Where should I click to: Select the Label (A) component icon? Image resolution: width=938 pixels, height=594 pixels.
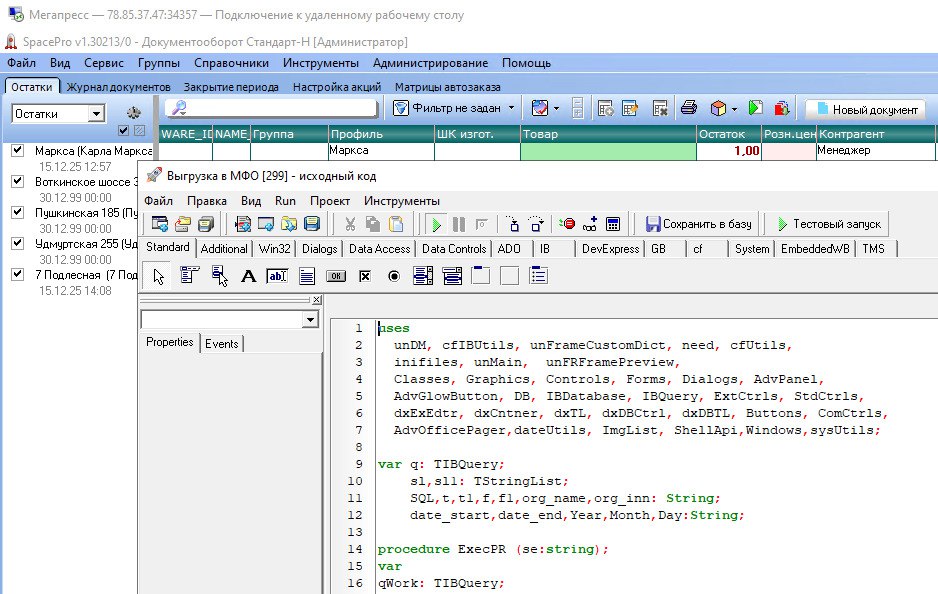(249, 276)
